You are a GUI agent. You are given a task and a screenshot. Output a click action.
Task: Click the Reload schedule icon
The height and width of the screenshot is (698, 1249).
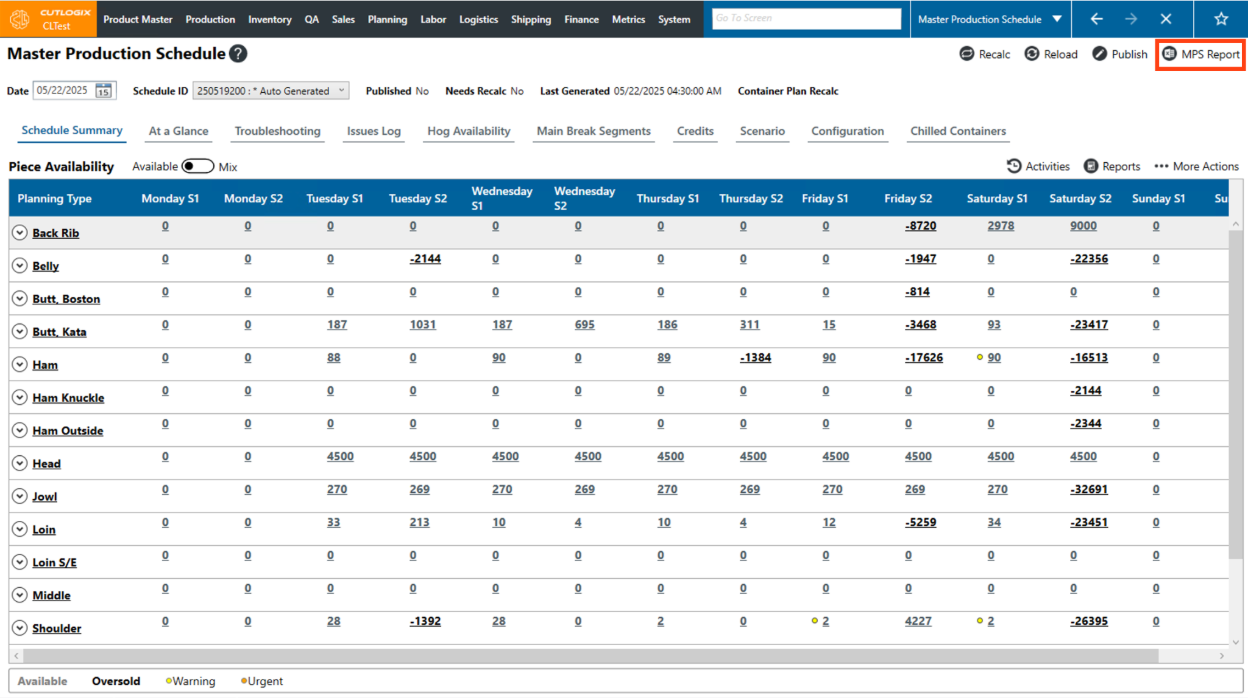[1032, 54]
